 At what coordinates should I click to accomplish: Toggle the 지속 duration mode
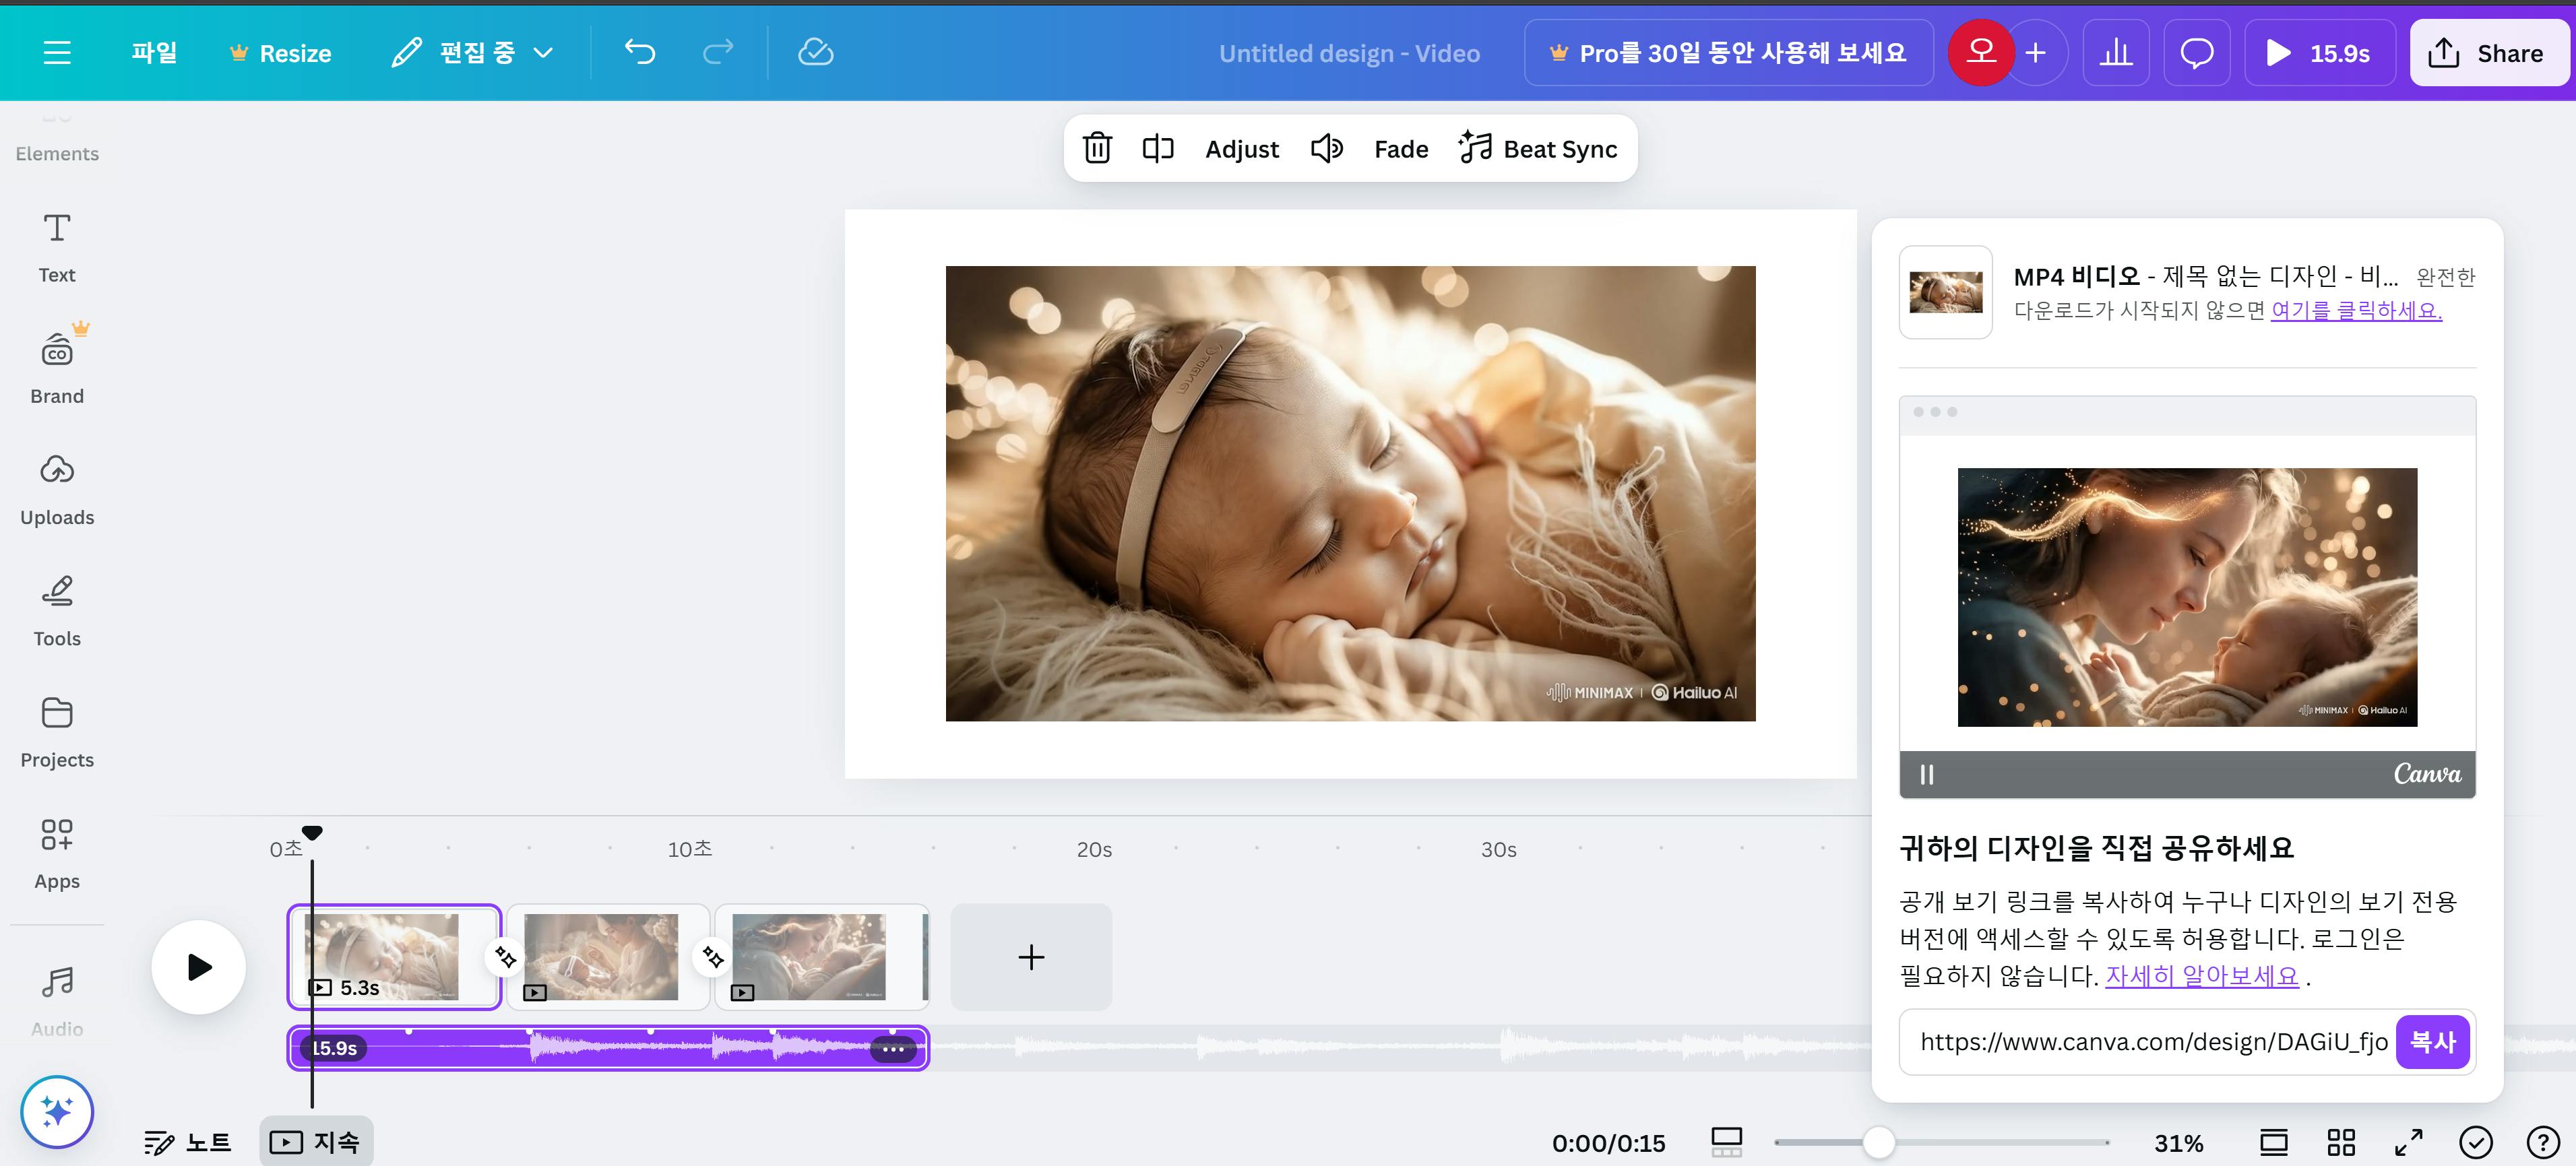click(316, 1140)
